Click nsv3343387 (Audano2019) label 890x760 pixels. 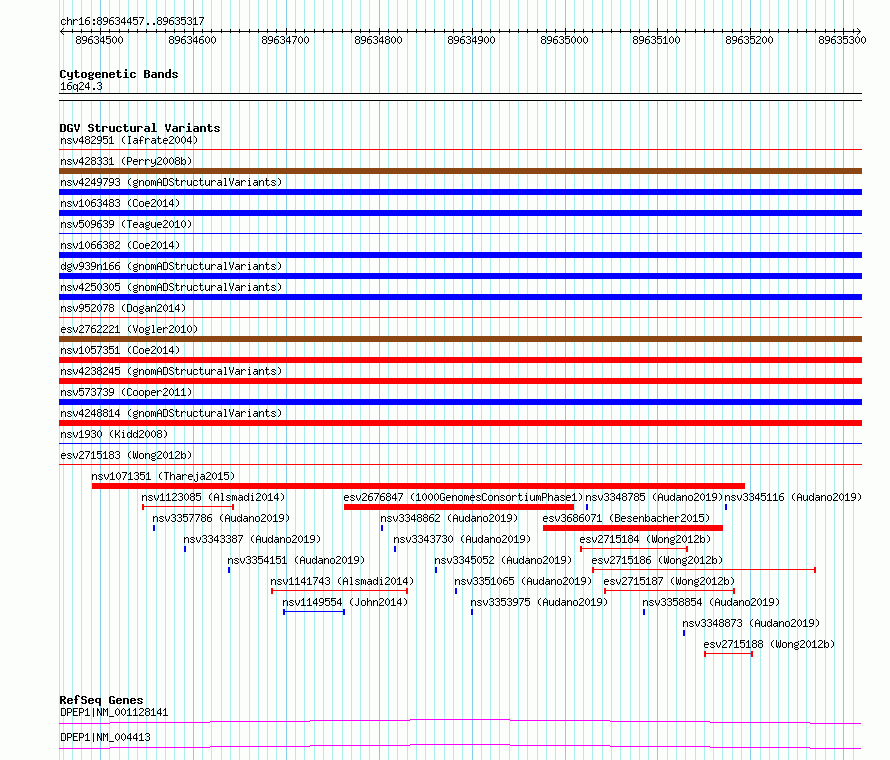click(x=252, y=539)
